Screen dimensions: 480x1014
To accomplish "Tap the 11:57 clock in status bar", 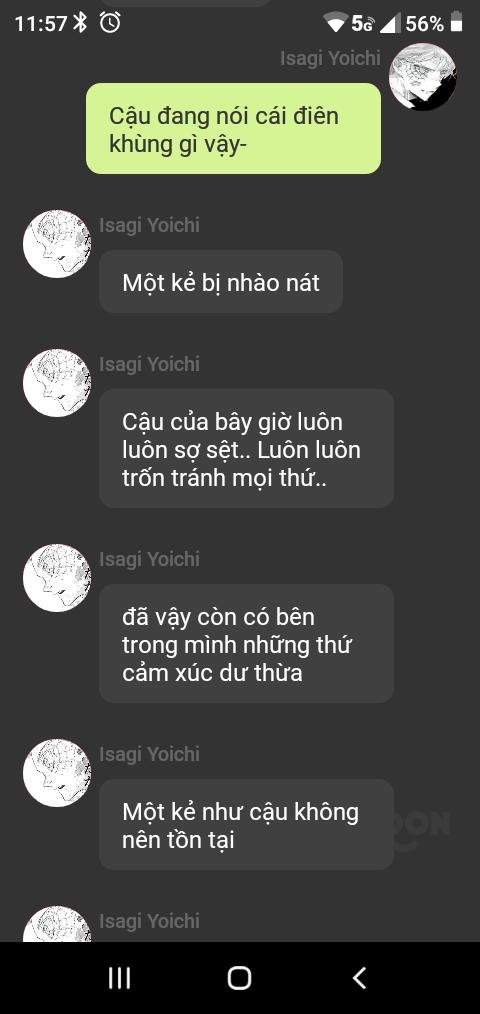I will coord(41,24).
